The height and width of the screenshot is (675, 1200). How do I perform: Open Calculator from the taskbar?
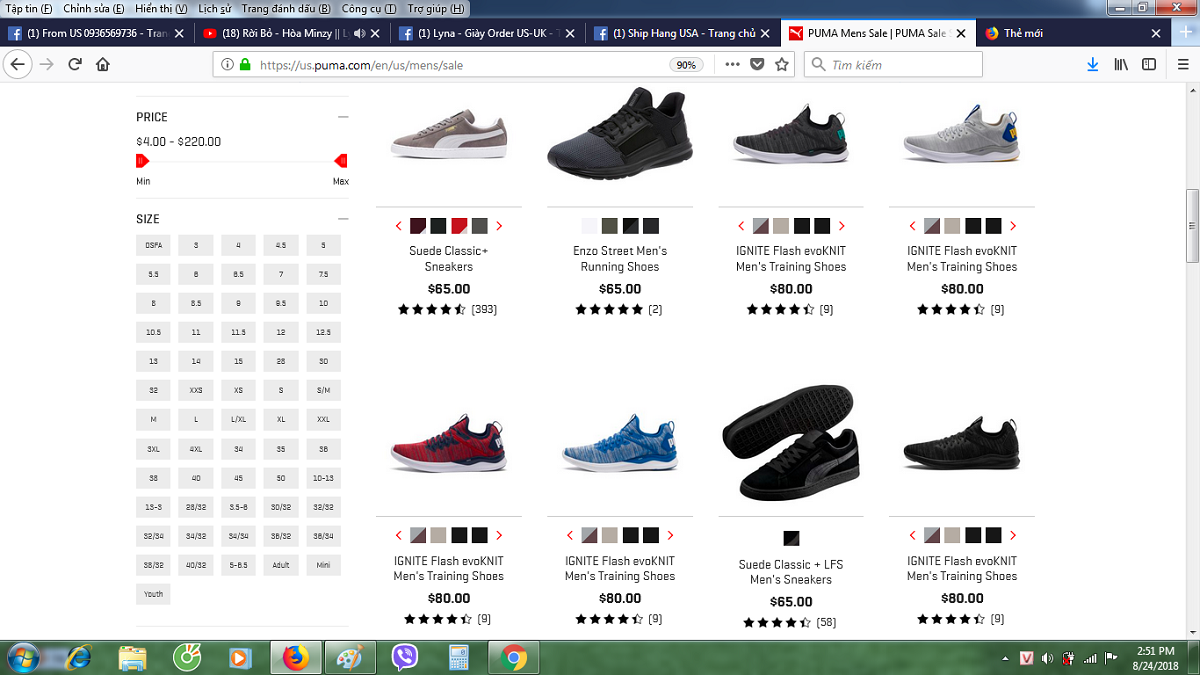coord(459,658)
